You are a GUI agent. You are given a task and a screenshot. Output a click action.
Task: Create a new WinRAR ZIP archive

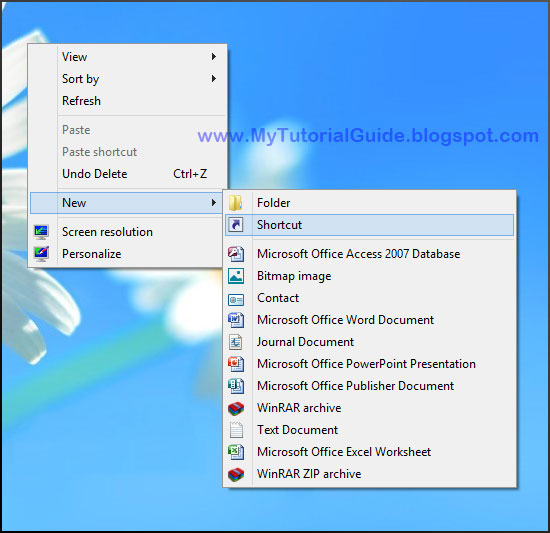click(370, 474)
